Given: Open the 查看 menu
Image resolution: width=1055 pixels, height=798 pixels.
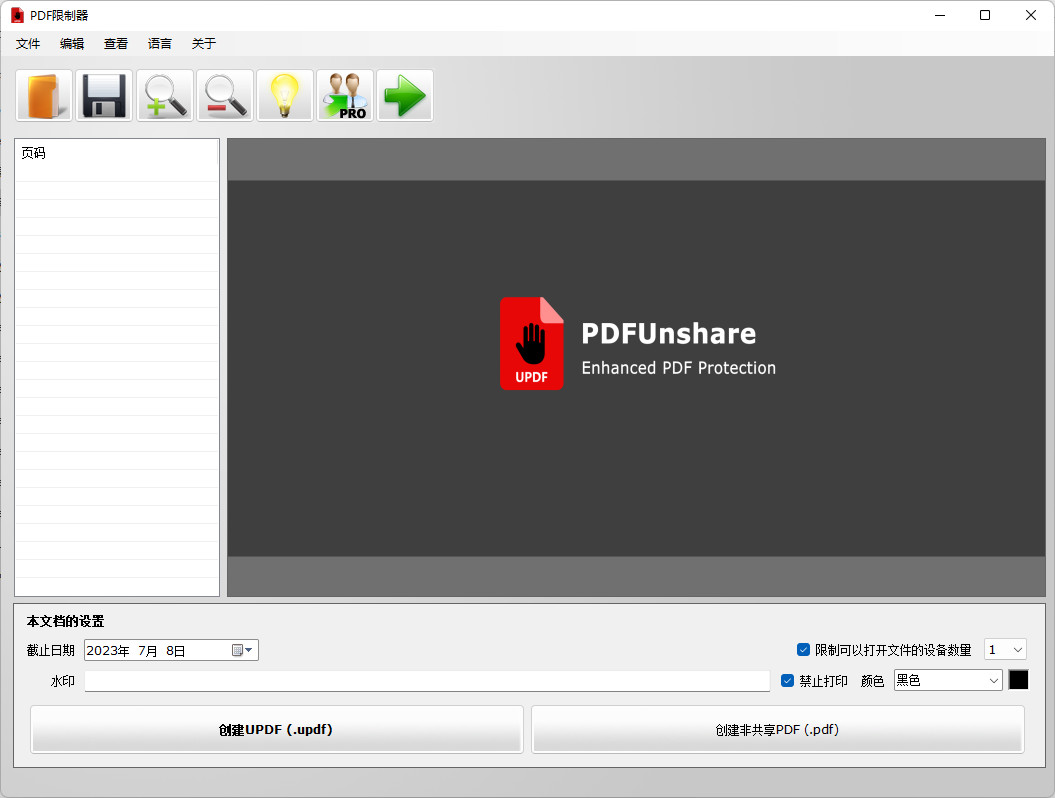Looking at the screenshot, I should pyautogui.click(x=116, y=44).
